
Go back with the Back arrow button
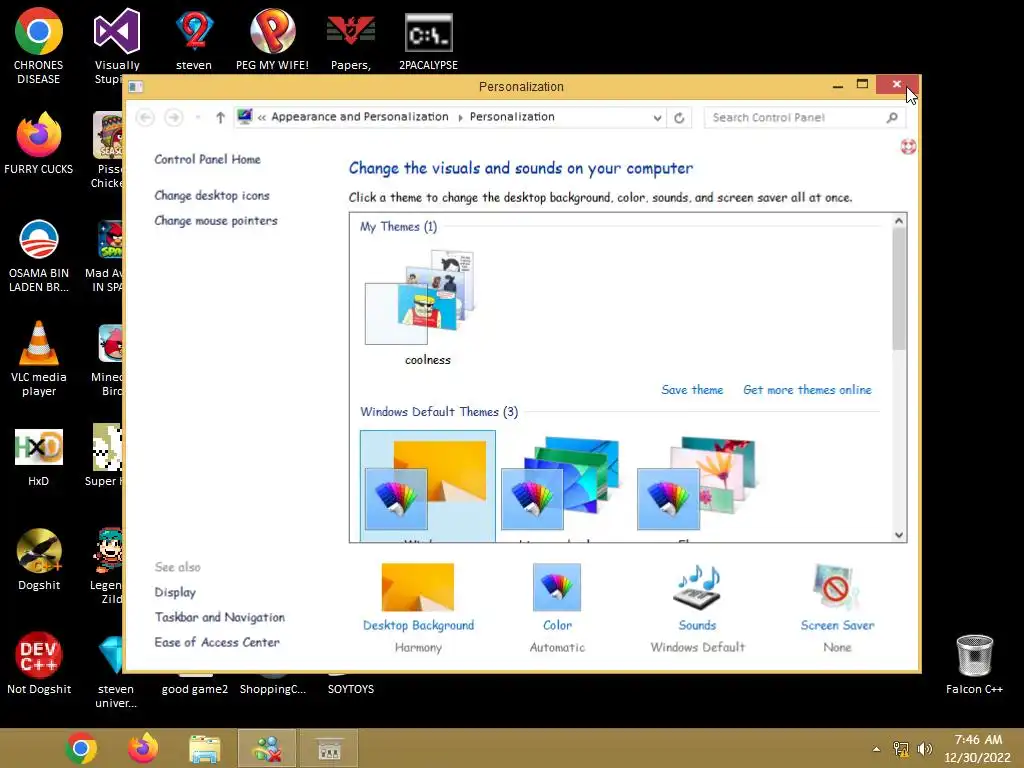click(146, 118)
